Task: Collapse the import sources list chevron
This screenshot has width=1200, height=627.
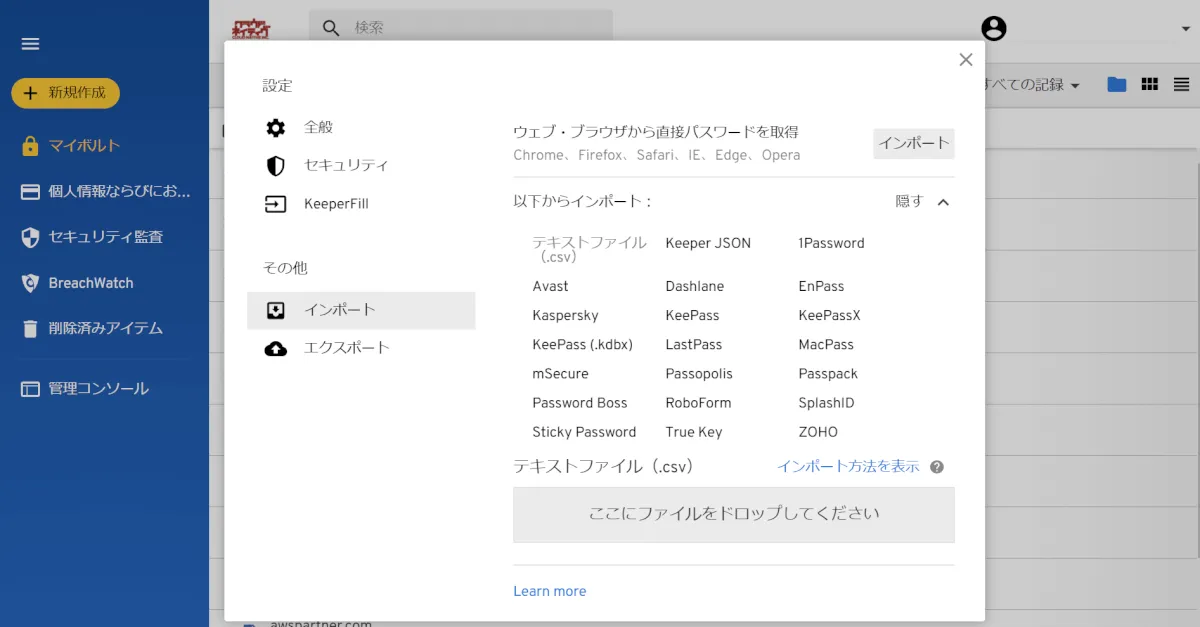Action: pyautogui.click(x=942, y=202)
